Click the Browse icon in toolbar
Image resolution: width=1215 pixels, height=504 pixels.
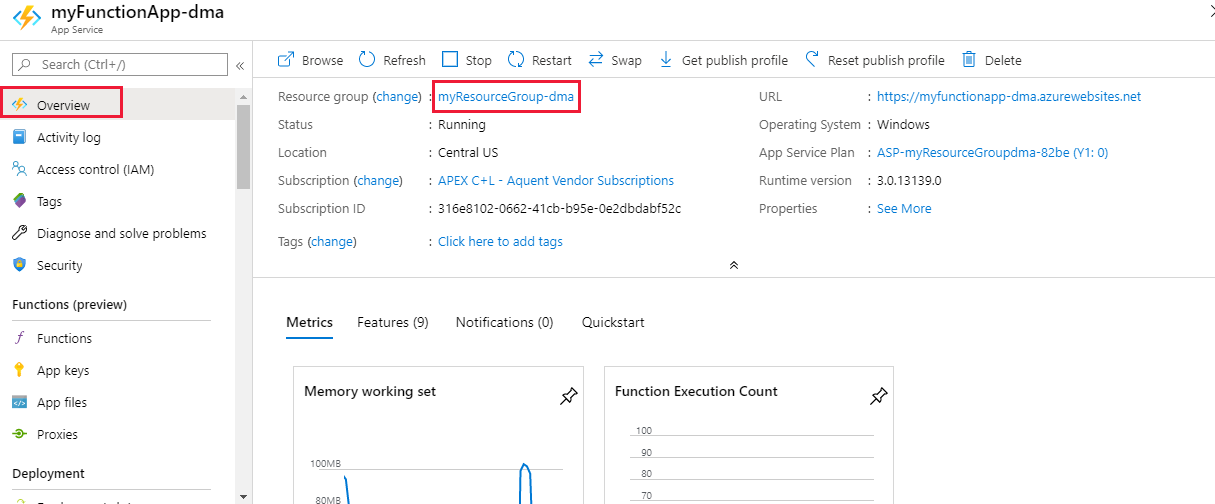tap(286, 60)
